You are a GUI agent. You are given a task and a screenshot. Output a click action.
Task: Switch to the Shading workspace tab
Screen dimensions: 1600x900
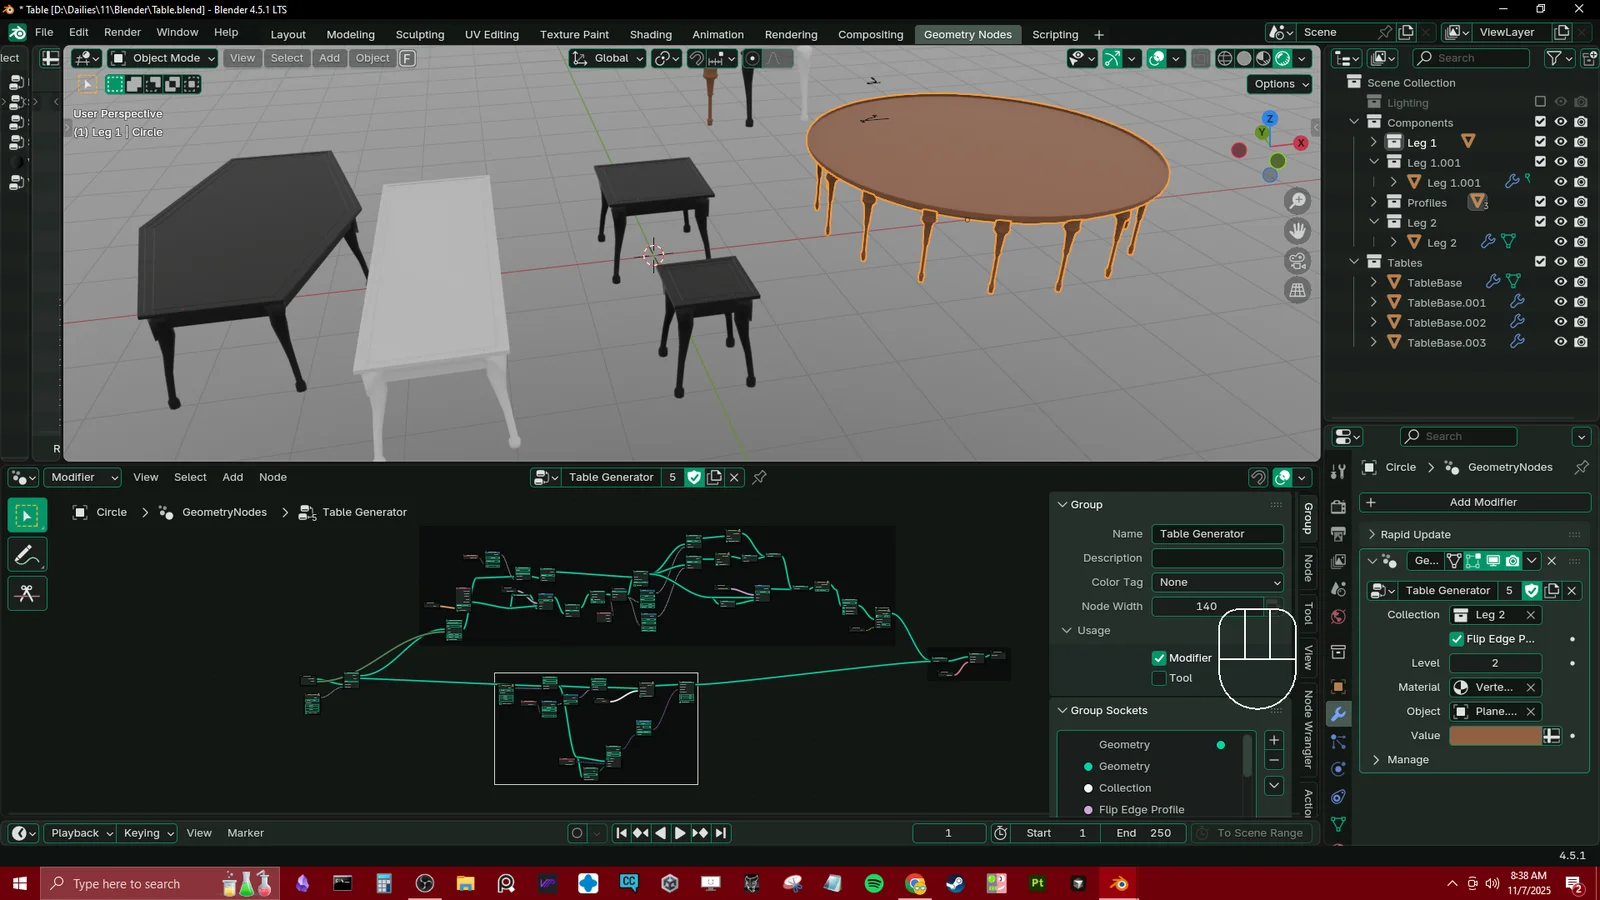coord(650,34)
